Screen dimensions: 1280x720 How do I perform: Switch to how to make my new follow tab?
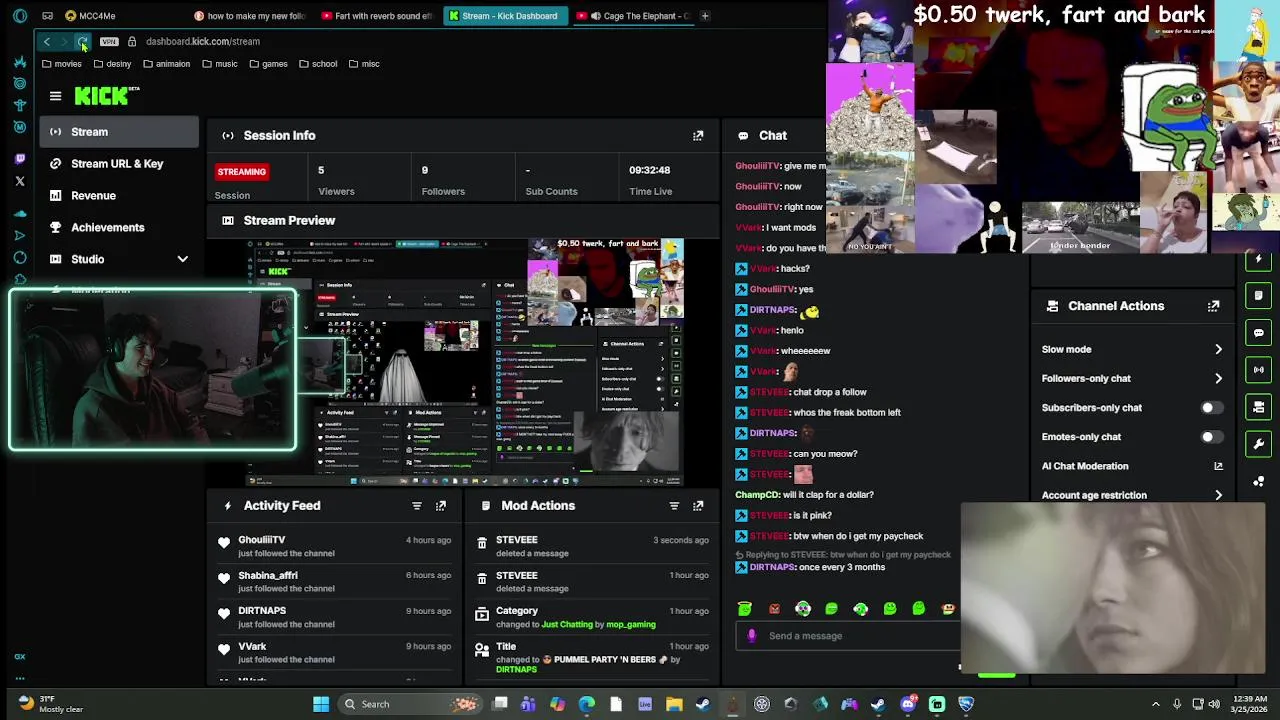[x=249, y=16]
